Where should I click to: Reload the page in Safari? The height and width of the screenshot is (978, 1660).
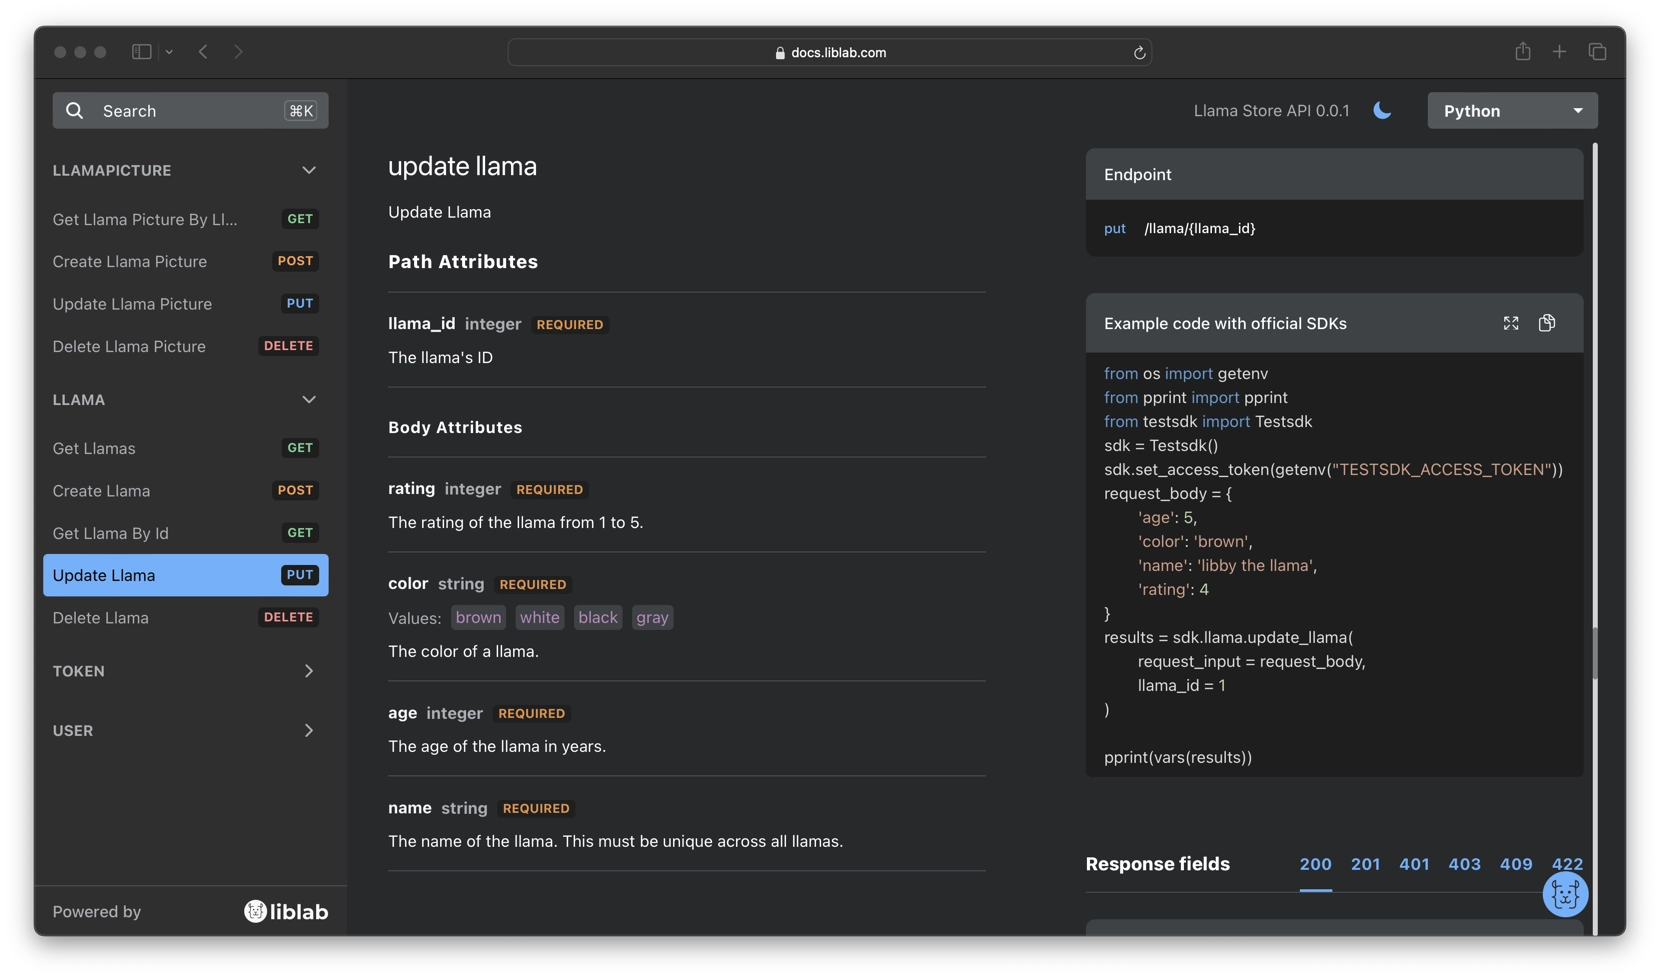pyautogui.click(x=1139, y=52)
